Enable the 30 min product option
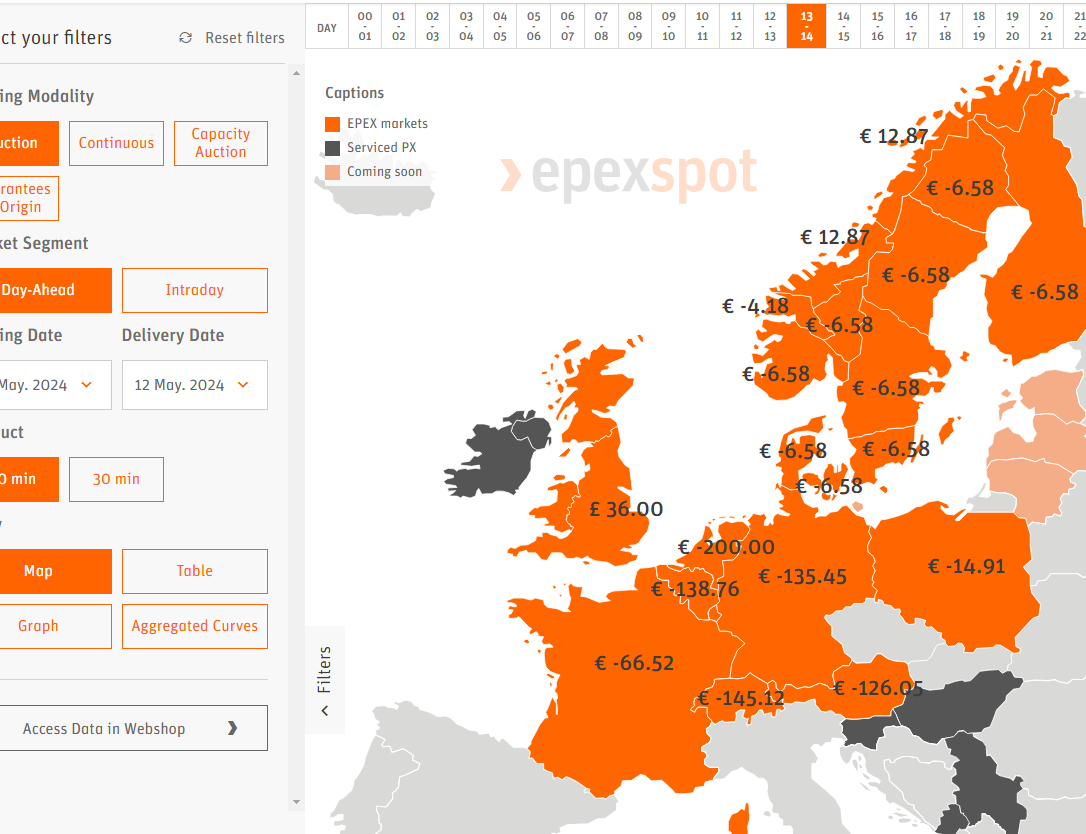 (x=116, y=479)
